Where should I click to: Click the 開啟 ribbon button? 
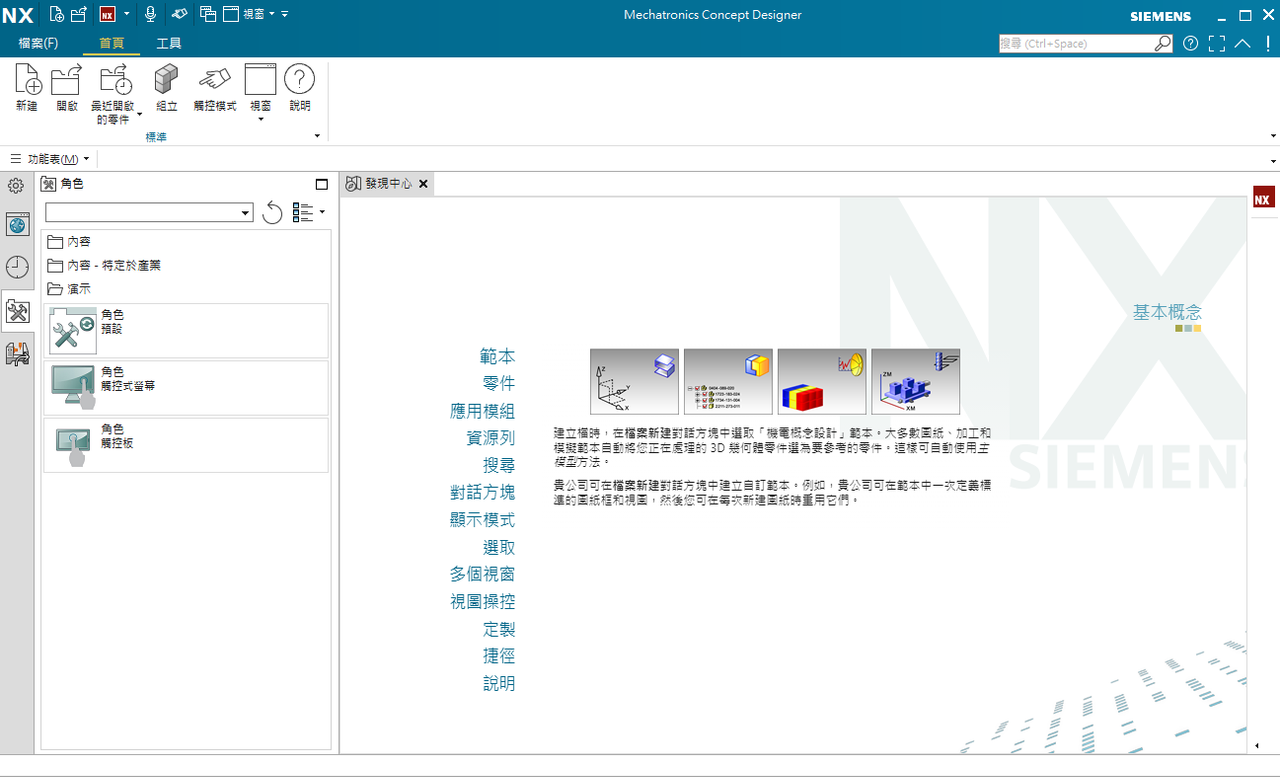click(x=67, y=88)
